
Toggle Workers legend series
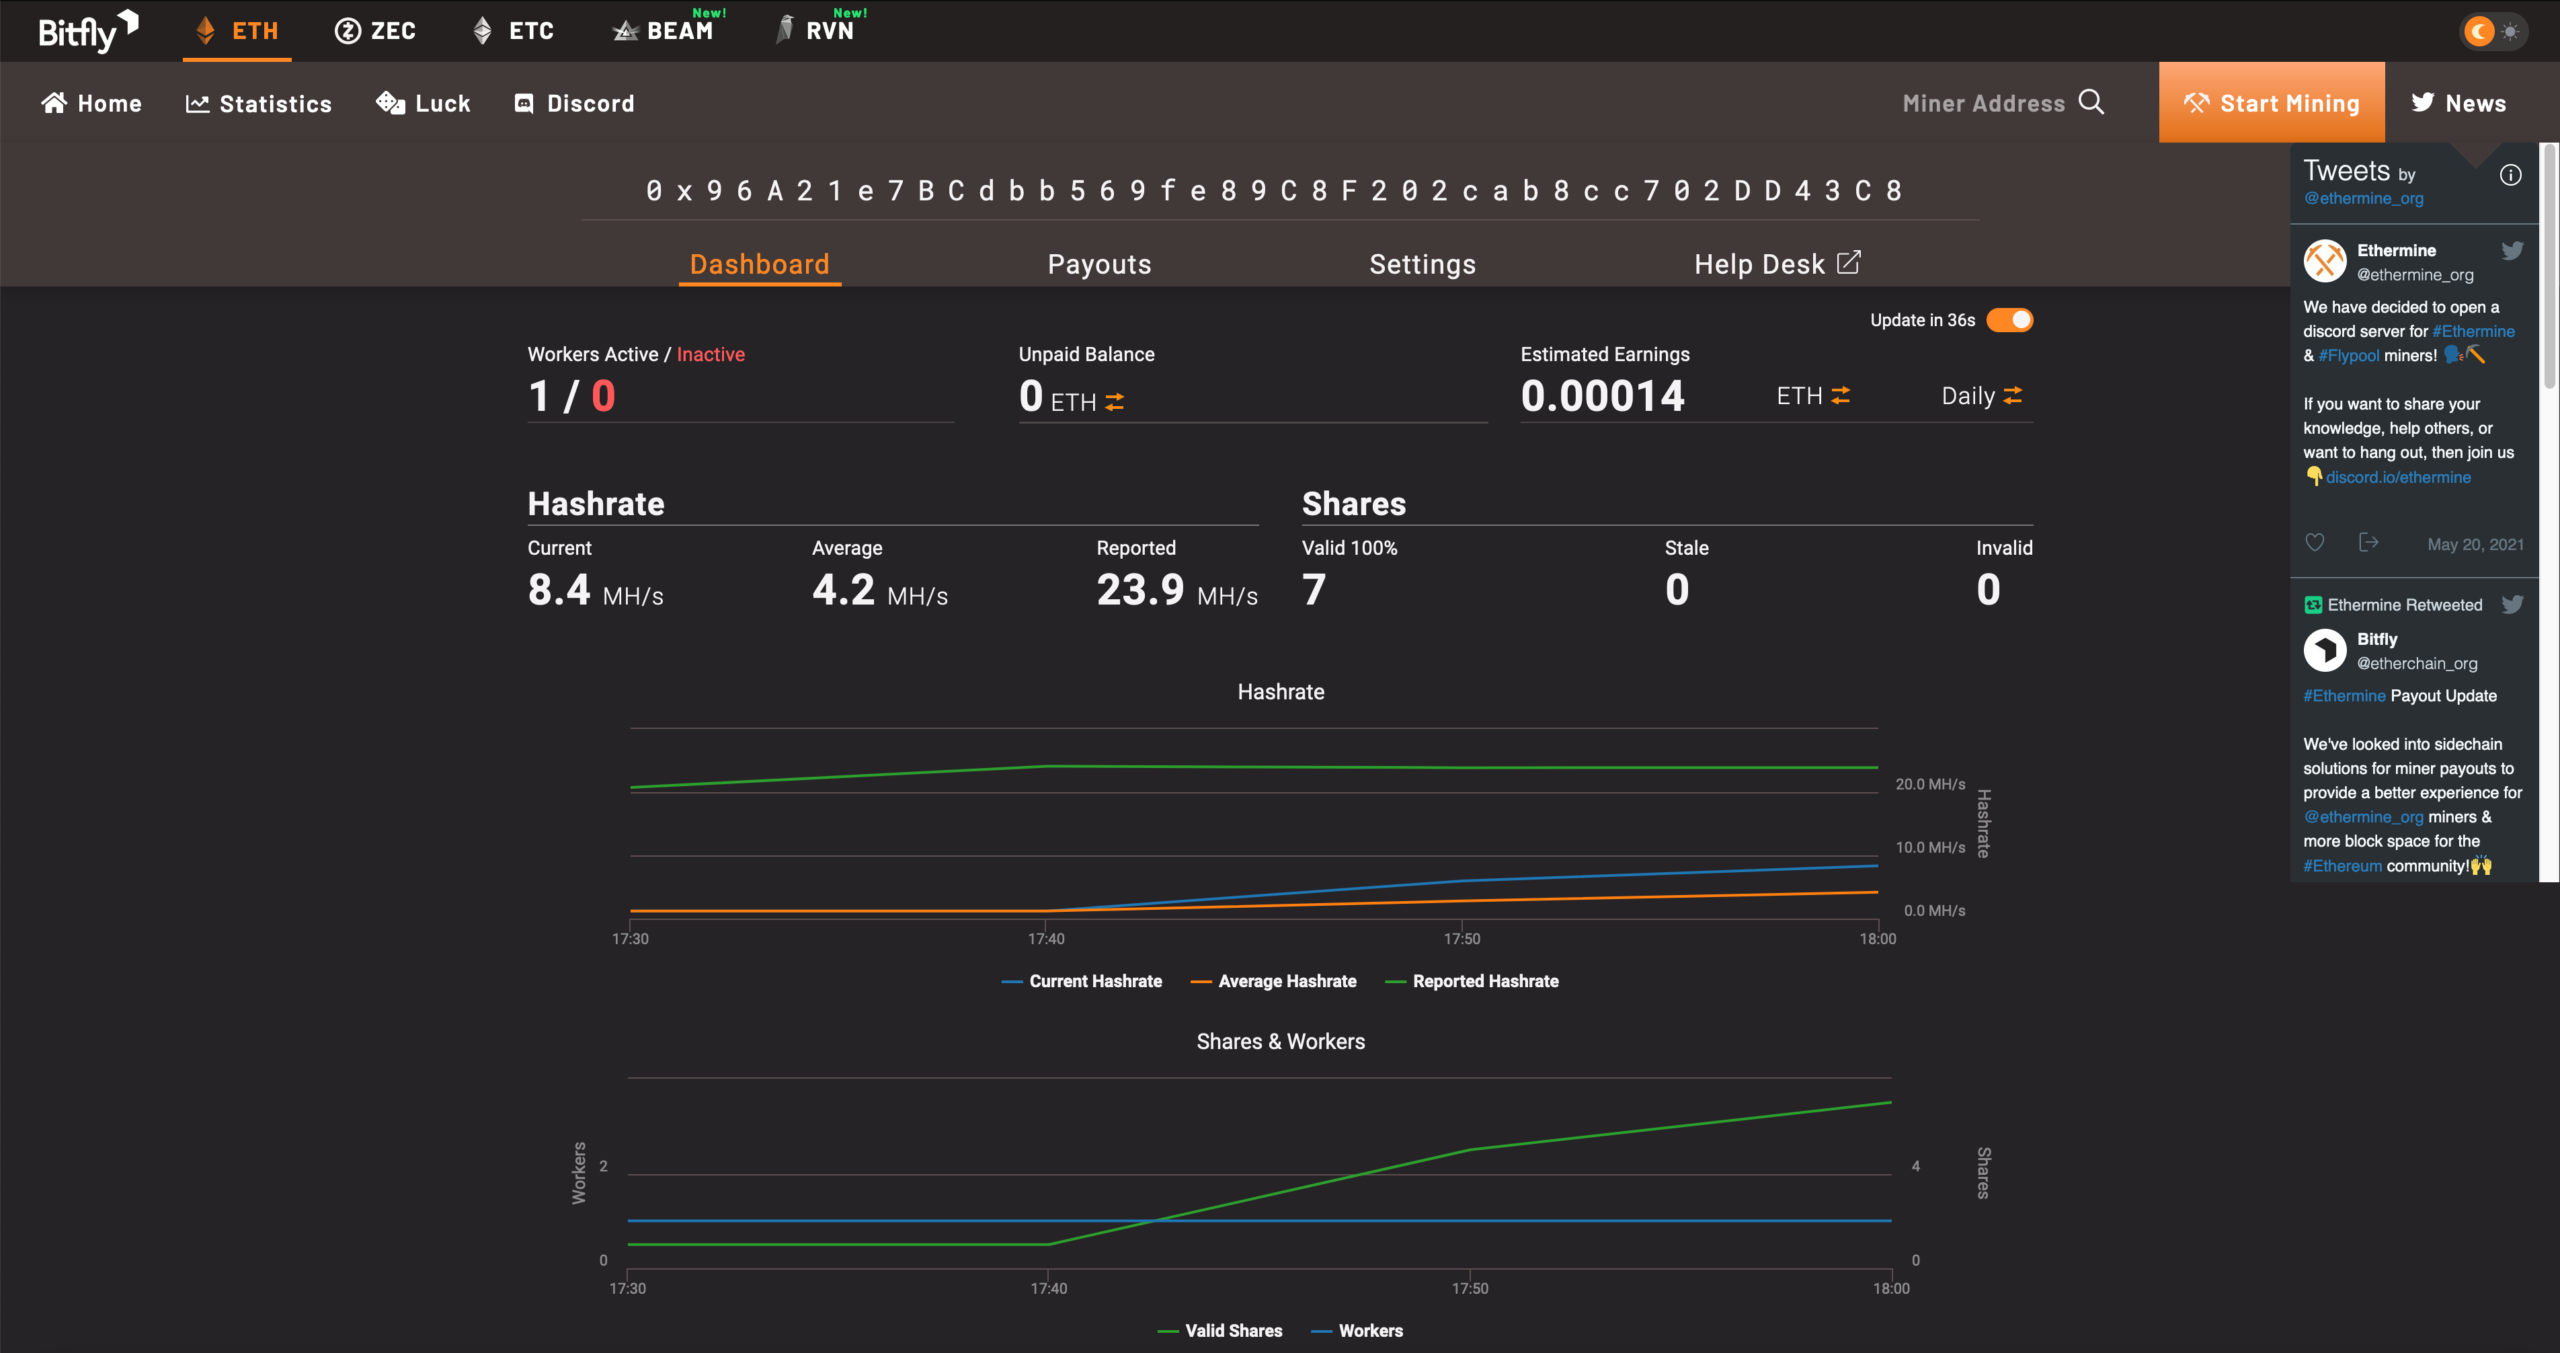1357,1331
